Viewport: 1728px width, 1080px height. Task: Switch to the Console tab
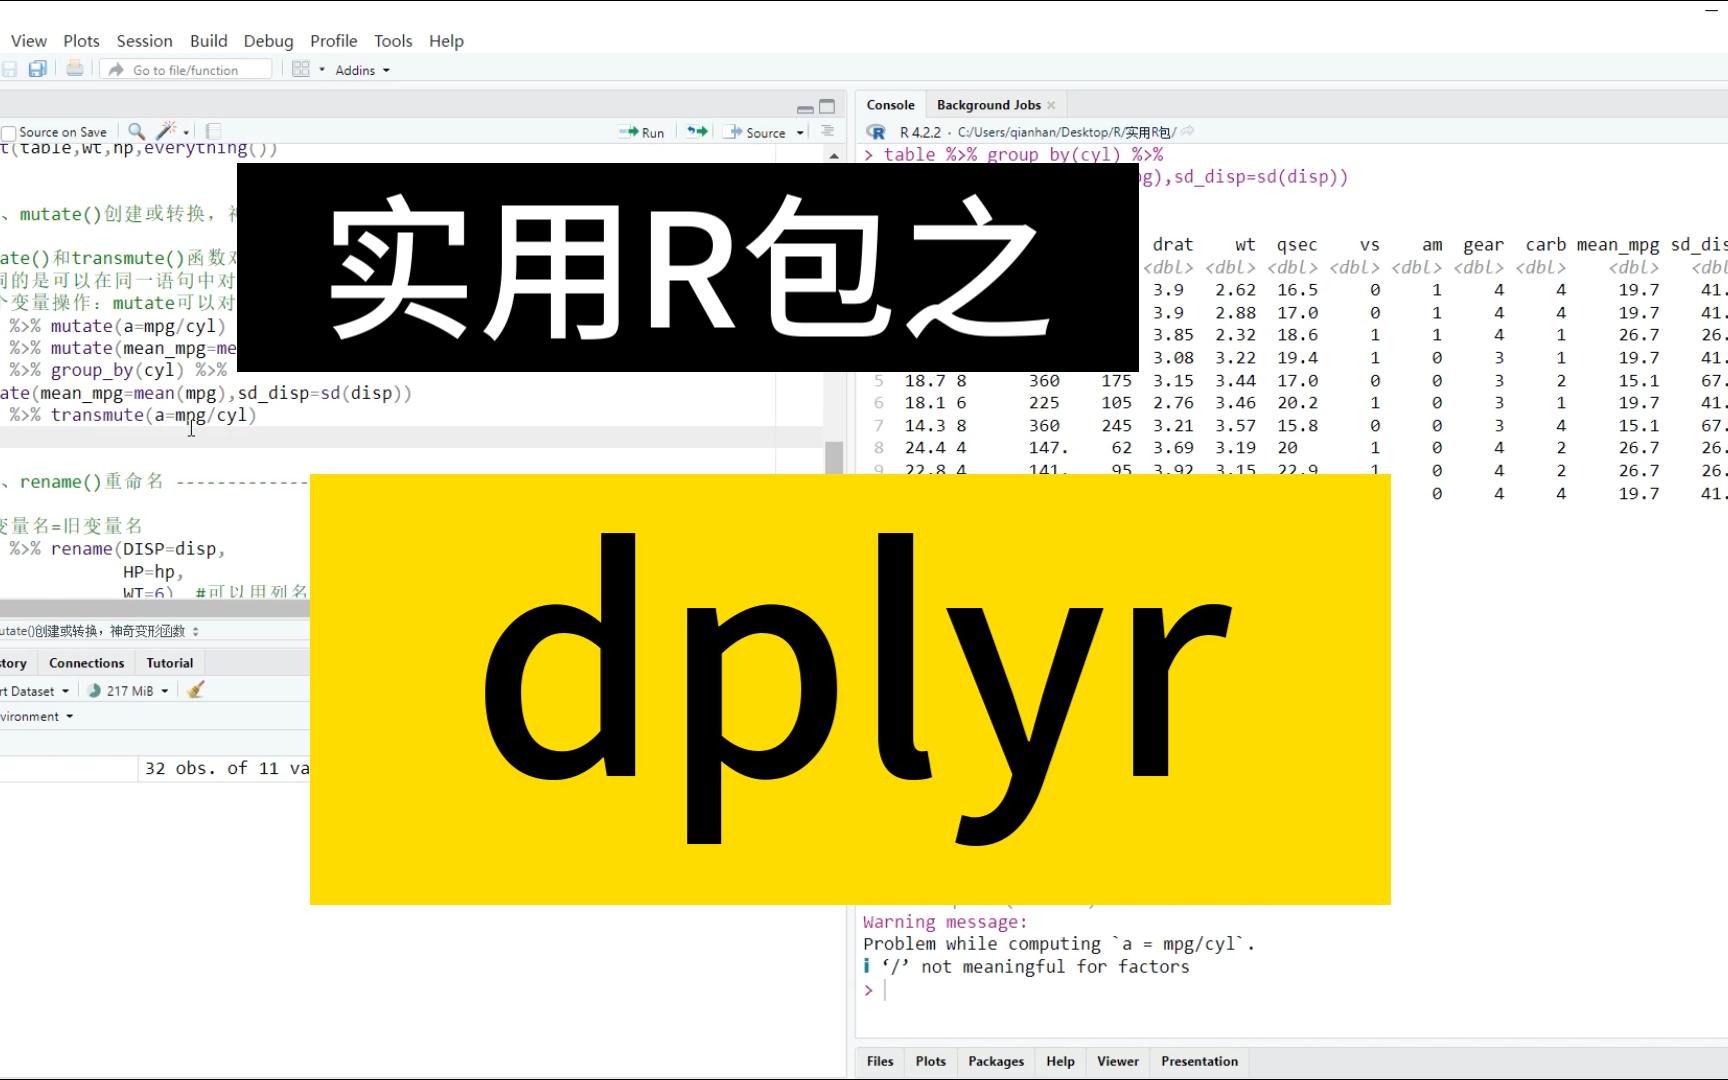[890, 105]
